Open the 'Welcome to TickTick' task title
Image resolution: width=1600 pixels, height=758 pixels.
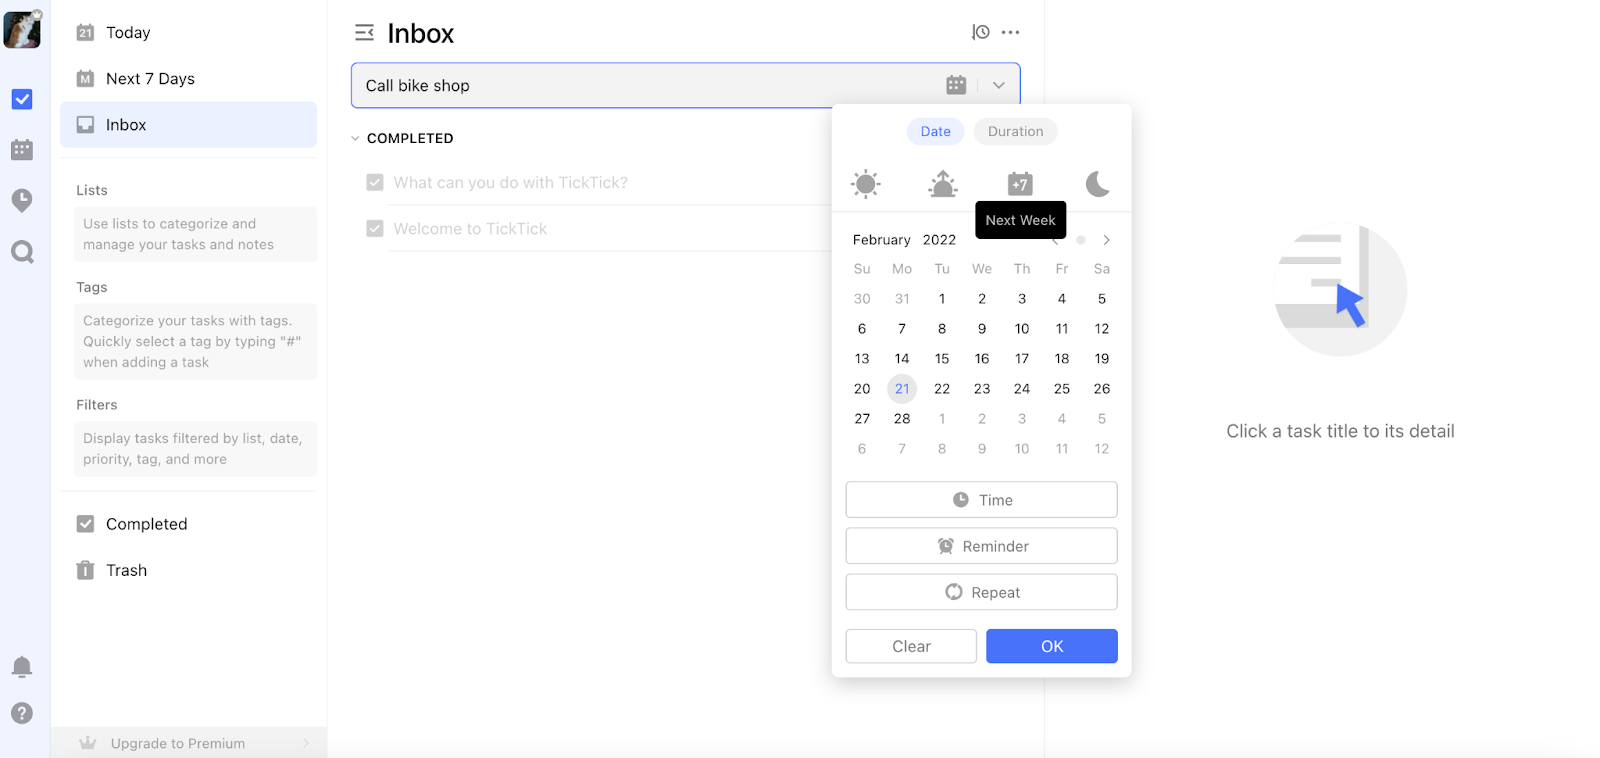click(470, 228)
